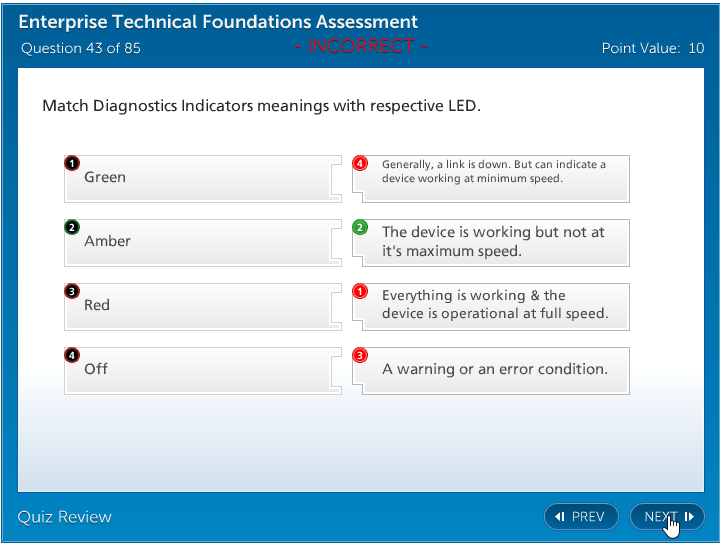
Task: Click the red INCORRECT status text
Action: click(361, 46)
